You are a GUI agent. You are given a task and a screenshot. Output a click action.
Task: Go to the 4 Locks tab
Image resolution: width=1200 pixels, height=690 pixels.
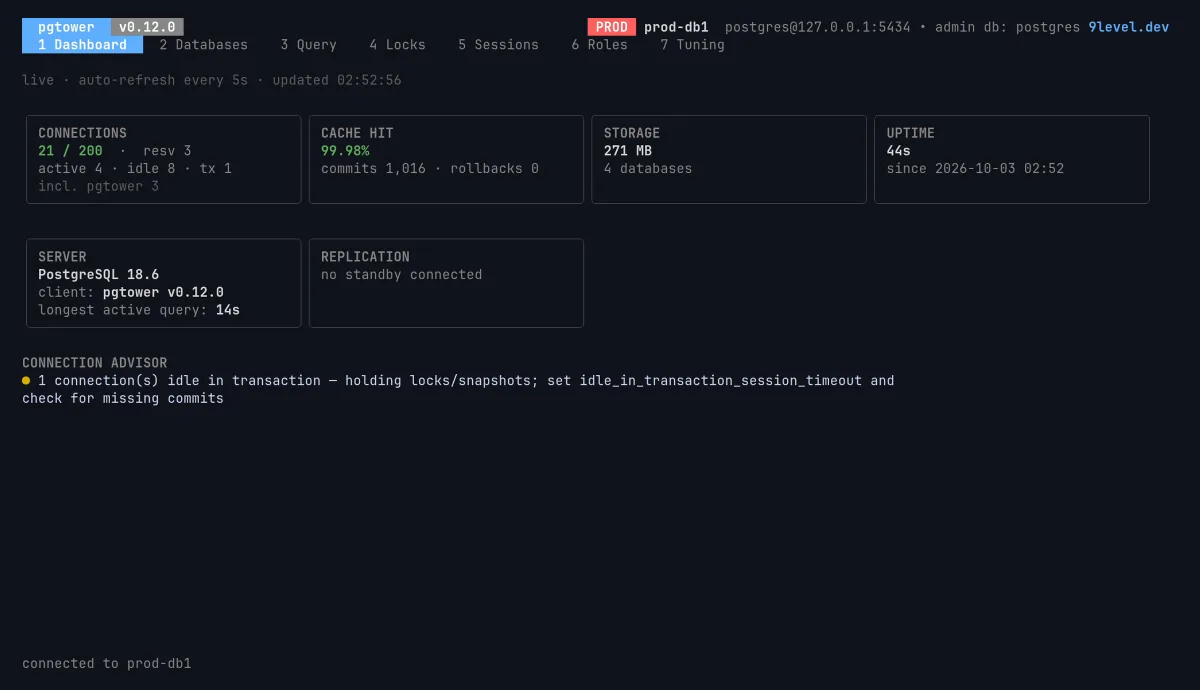pyautogui.click(x=397, y=45)
